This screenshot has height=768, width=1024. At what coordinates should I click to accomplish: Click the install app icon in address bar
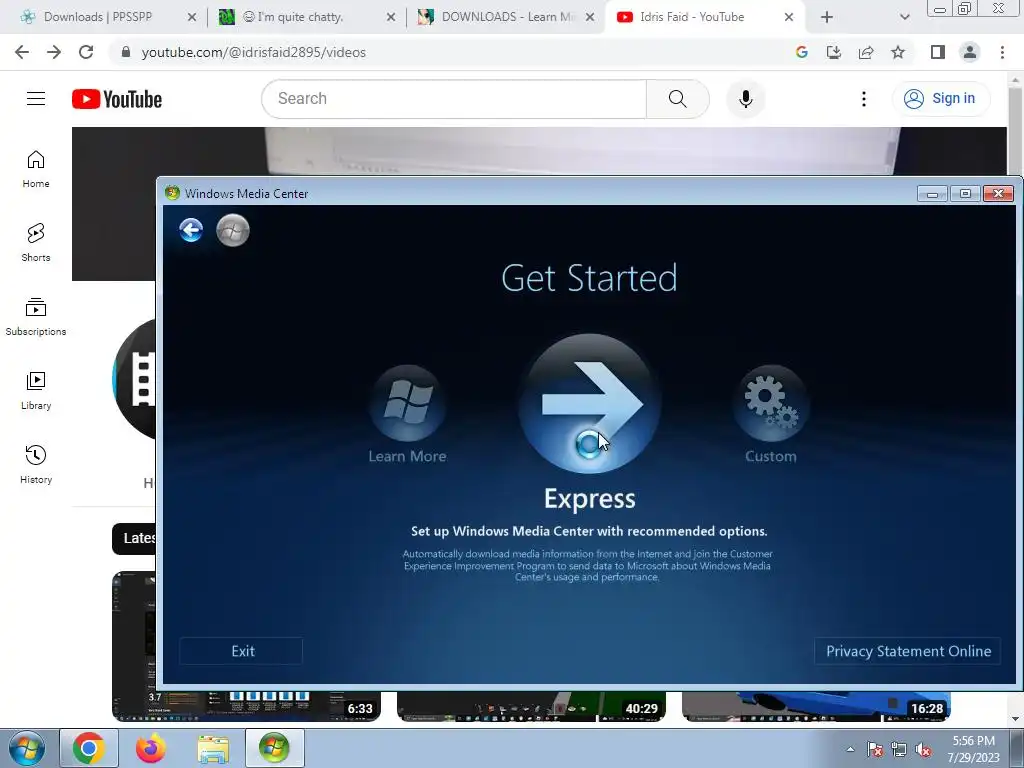[x=834, y=52]
